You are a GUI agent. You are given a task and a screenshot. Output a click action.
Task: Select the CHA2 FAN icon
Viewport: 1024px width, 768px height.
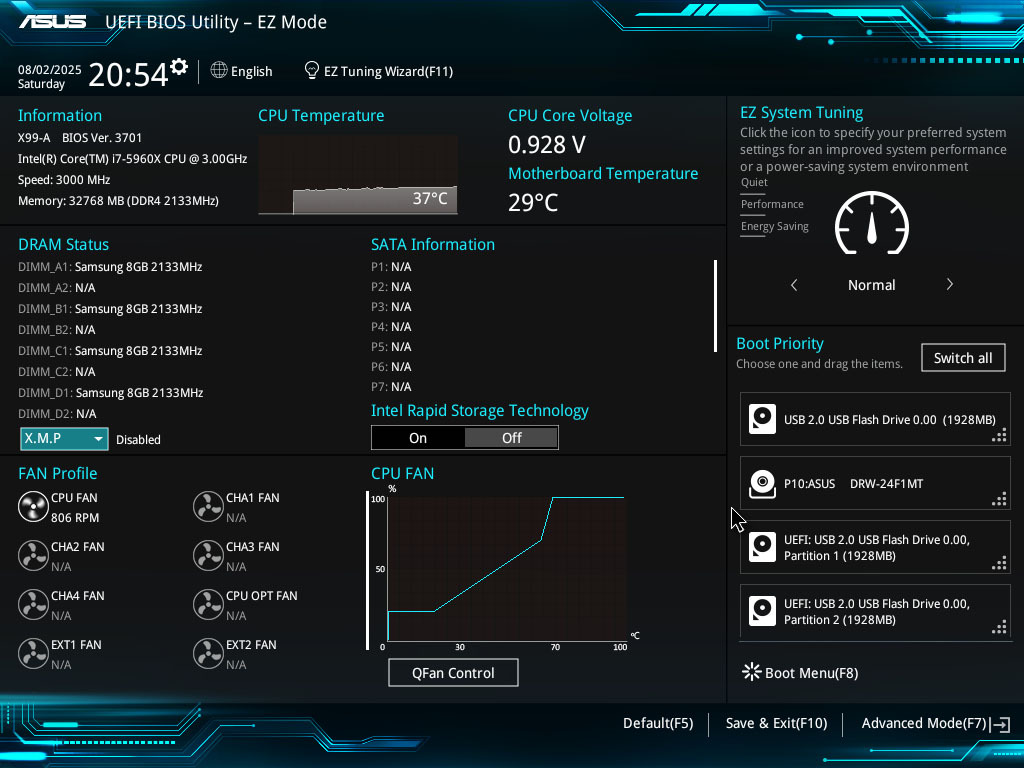click(x=33, y=556)
